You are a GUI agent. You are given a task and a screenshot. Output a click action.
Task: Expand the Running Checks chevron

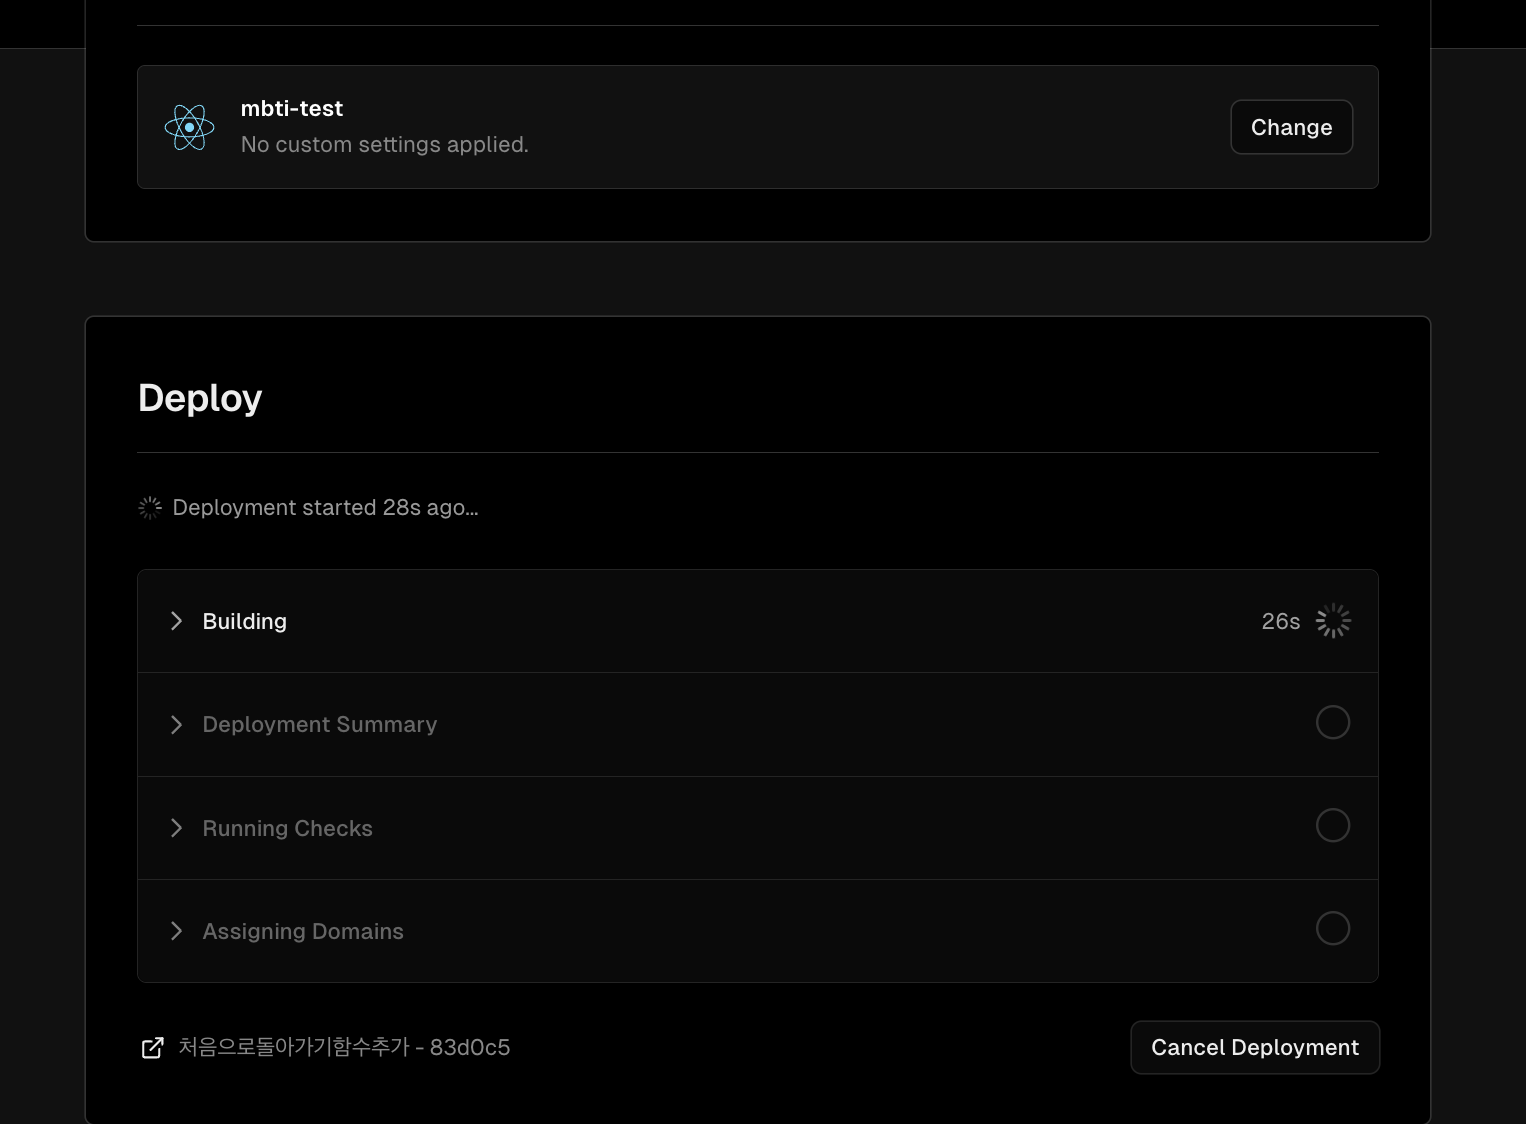click(177, 828)
